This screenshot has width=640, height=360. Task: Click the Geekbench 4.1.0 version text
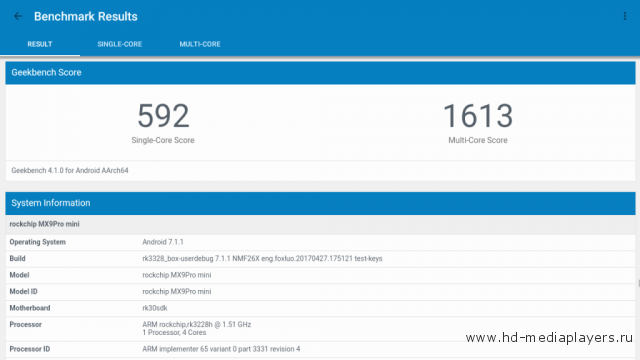click(70, 171)
